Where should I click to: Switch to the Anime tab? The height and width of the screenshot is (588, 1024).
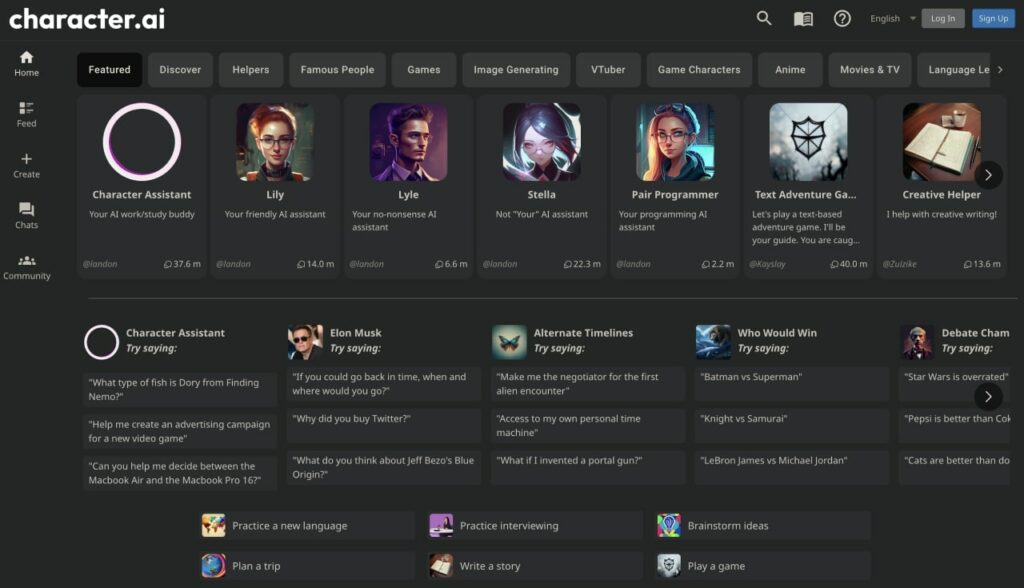790,69
